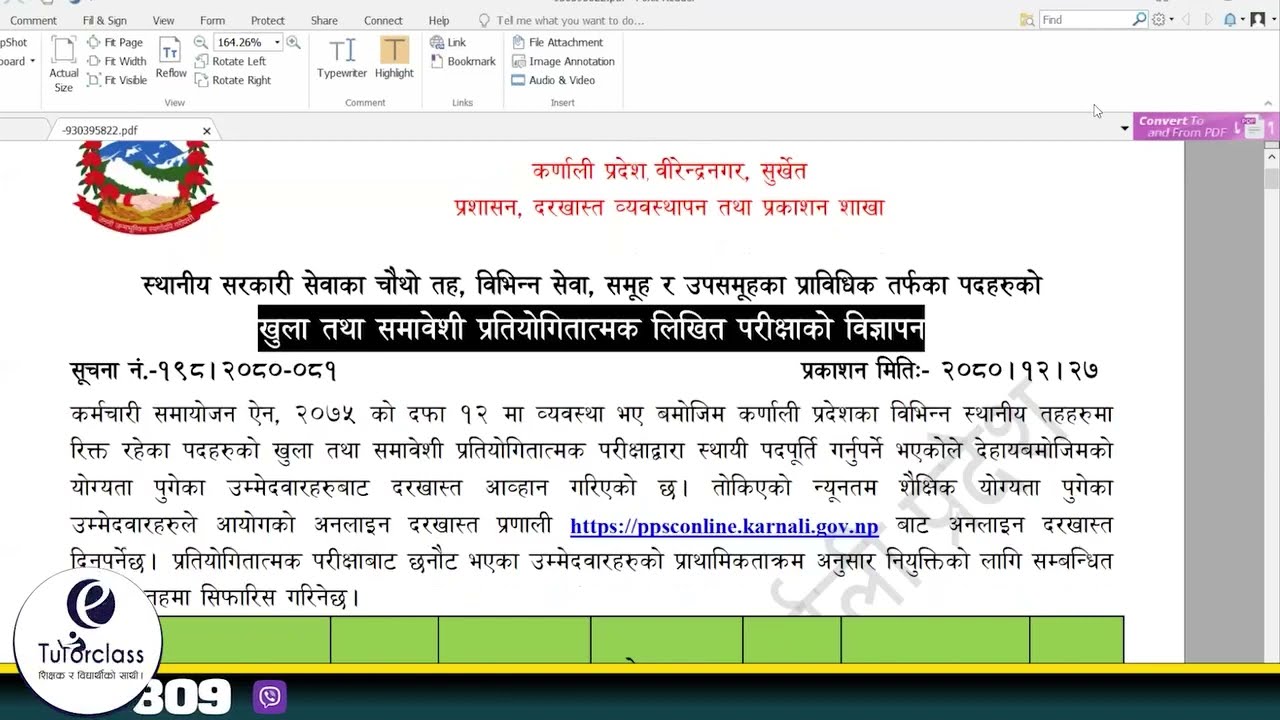Click the Find magnifier search icon
The height and width of the screenshot is (720, 1280).
pyautogui.click(x=1139, y=19)
